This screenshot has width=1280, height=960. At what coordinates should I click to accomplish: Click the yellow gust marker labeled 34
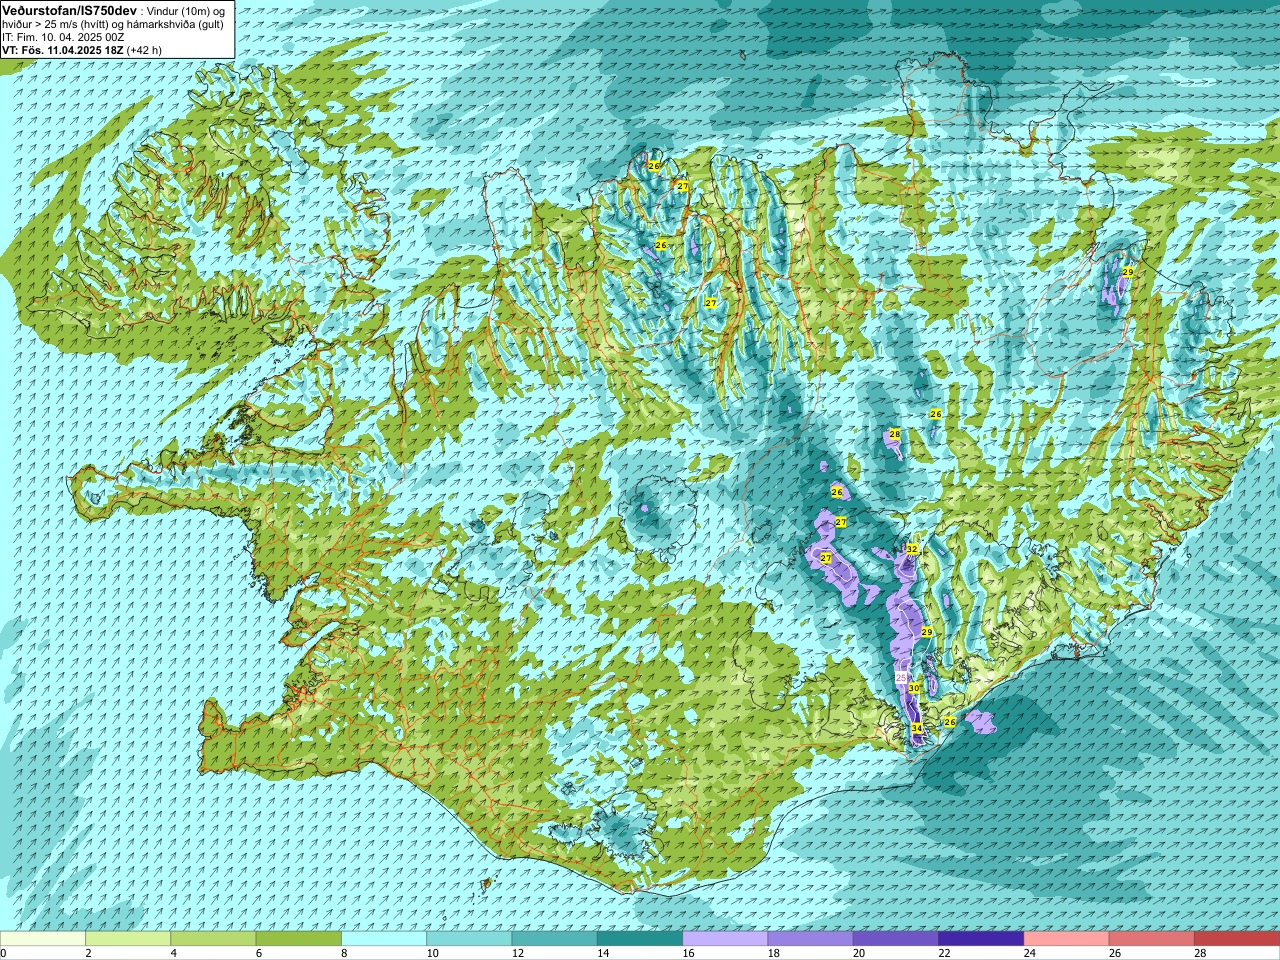[x=917, y=729]
